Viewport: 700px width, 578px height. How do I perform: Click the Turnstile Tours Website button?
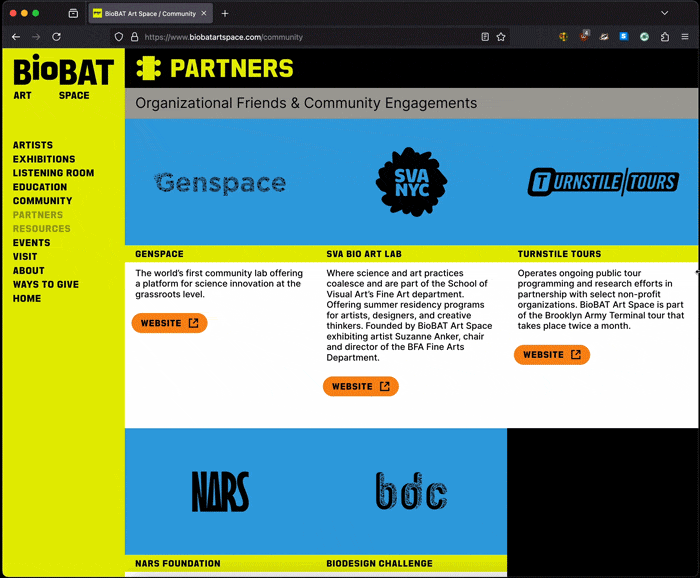[552, 355]
